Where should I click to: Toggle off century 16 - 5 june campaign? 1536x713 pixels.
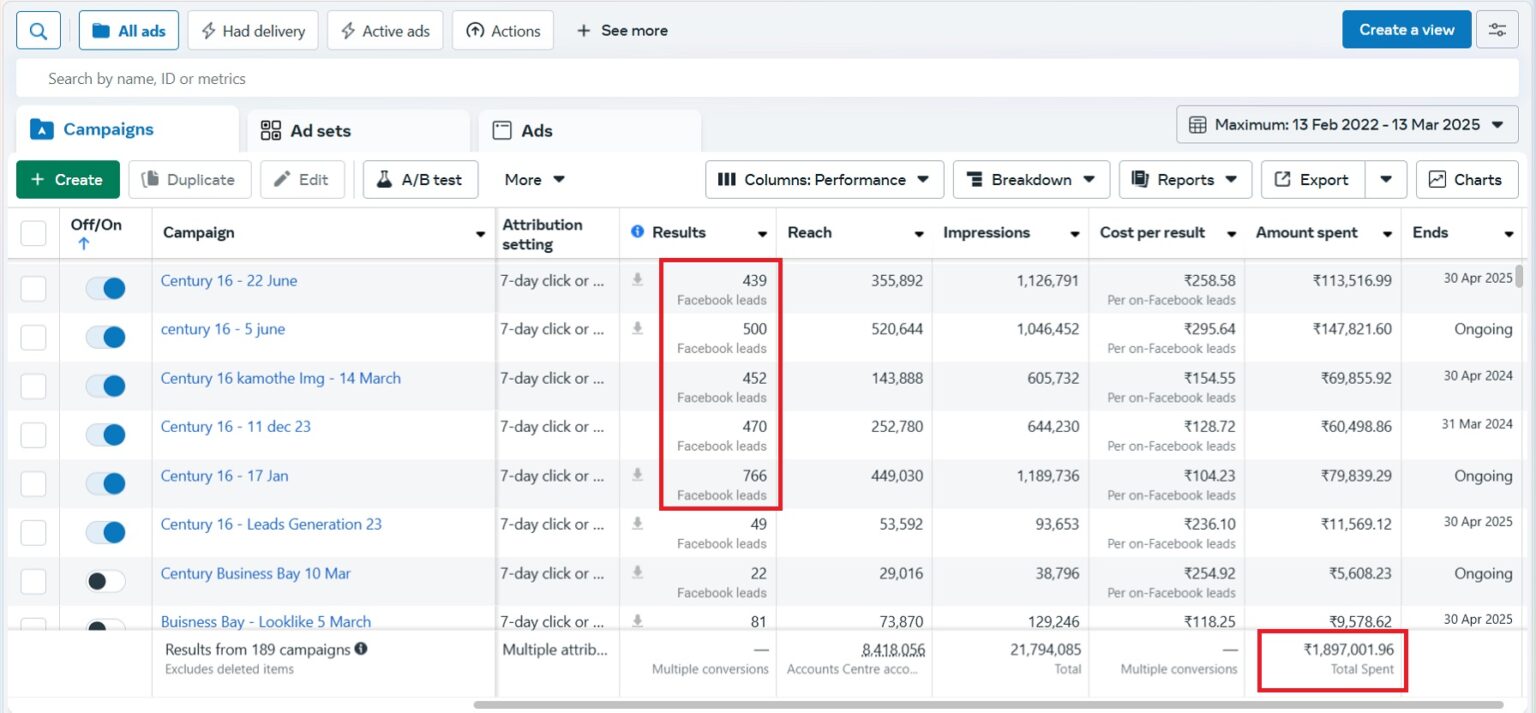(x=105, y=337)
